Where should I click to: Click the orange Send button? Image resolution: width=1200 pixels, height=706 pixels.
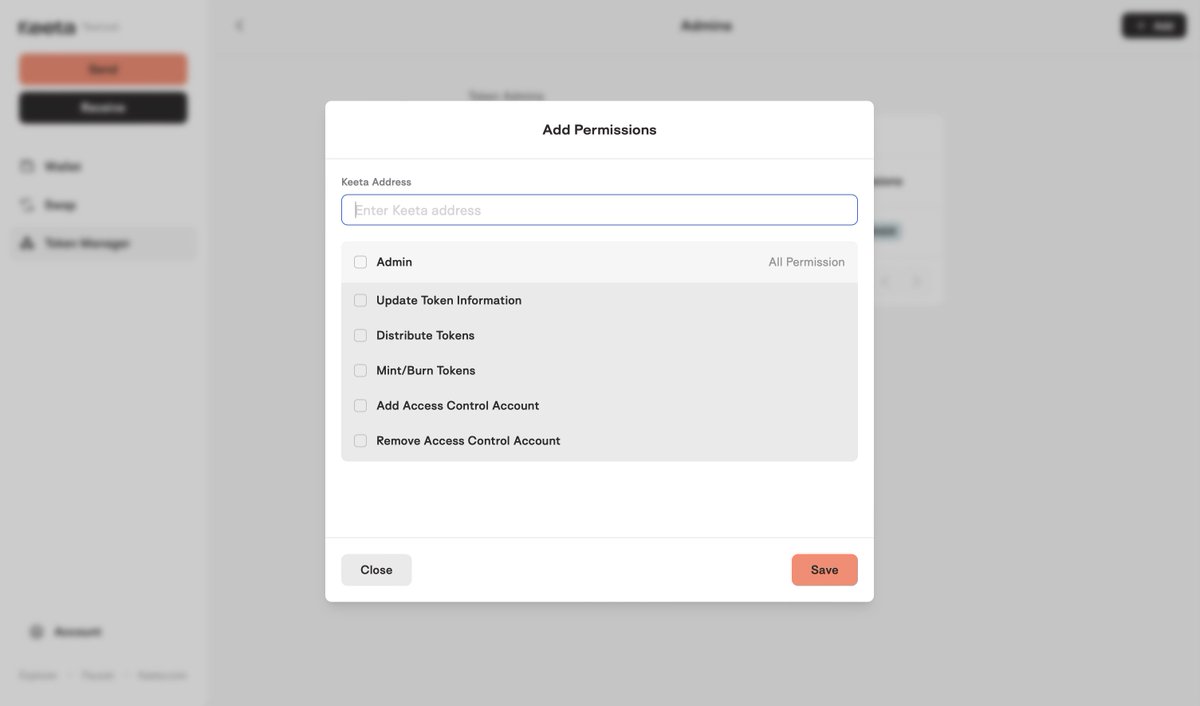103,69
